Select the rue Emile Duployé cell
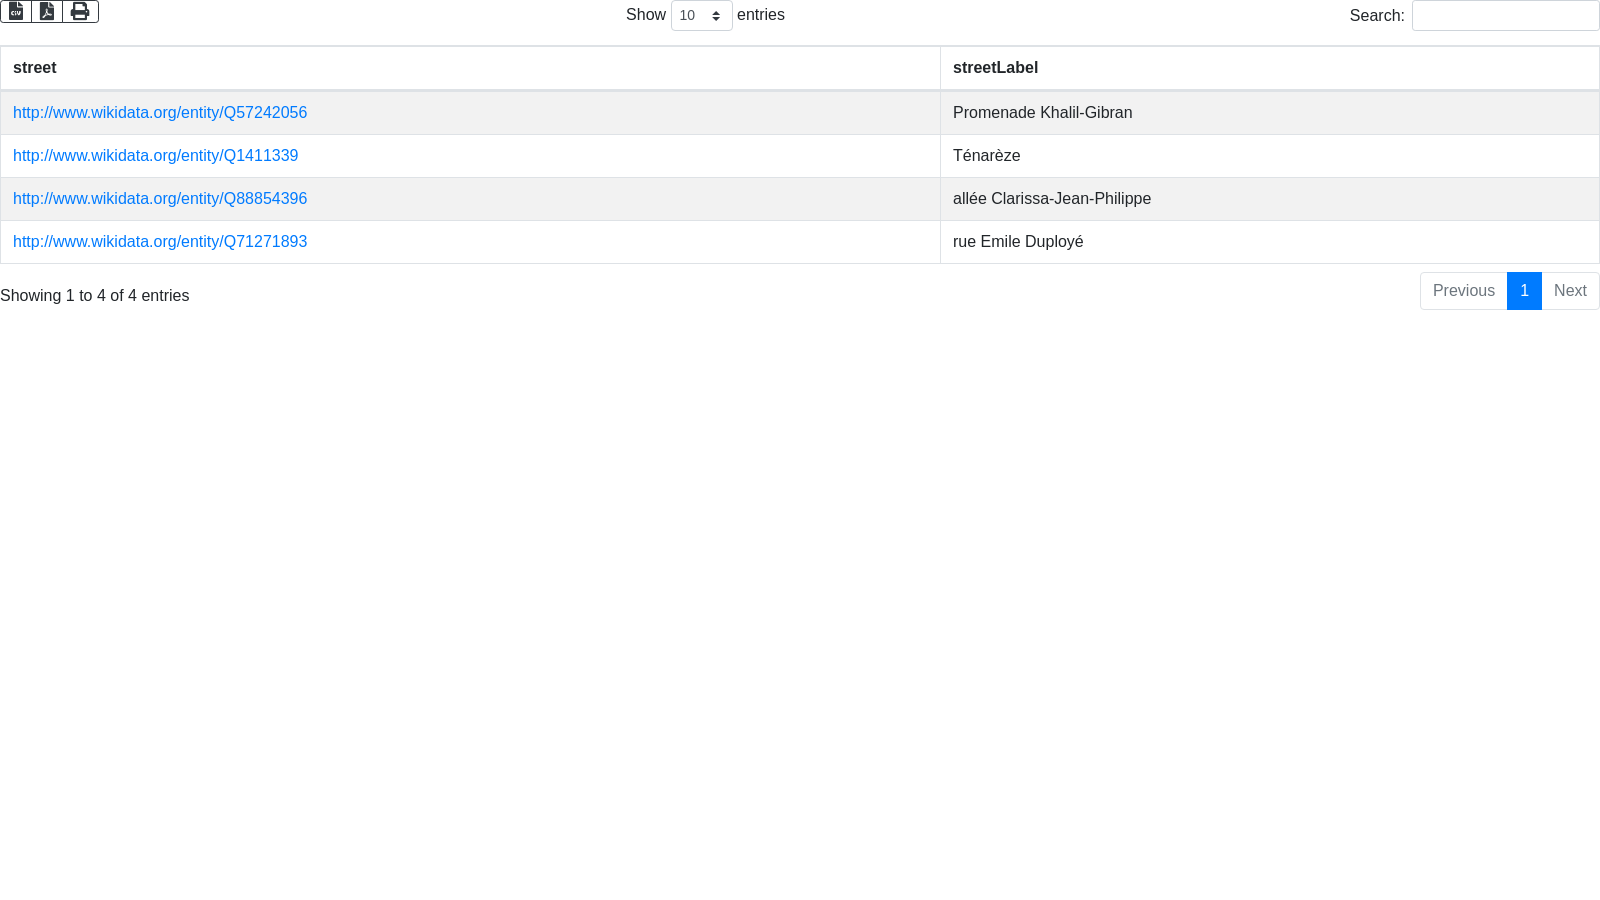The width and height of the screenshot is (1600, 900). click(1018, 242)
